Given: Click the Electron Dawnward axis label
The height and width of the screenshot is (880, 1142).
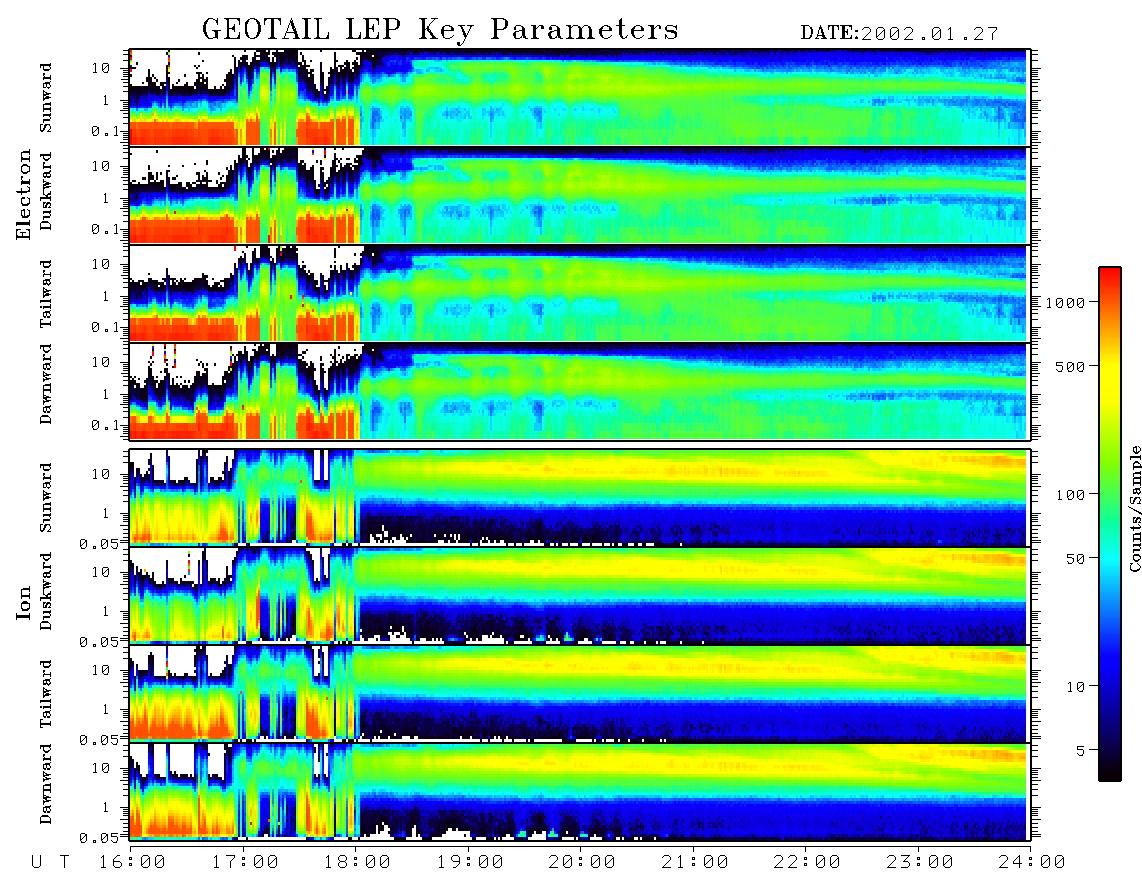Looking at the screenshot, I should tap(46, 384).
